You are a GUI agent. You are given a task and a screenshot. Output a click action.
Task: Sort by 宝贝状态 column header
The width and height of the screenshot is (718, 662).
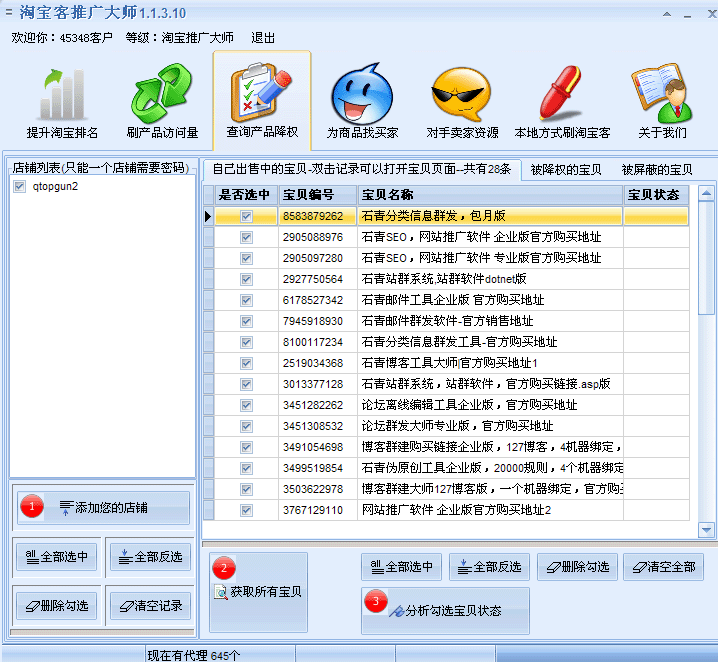point(656,195)
